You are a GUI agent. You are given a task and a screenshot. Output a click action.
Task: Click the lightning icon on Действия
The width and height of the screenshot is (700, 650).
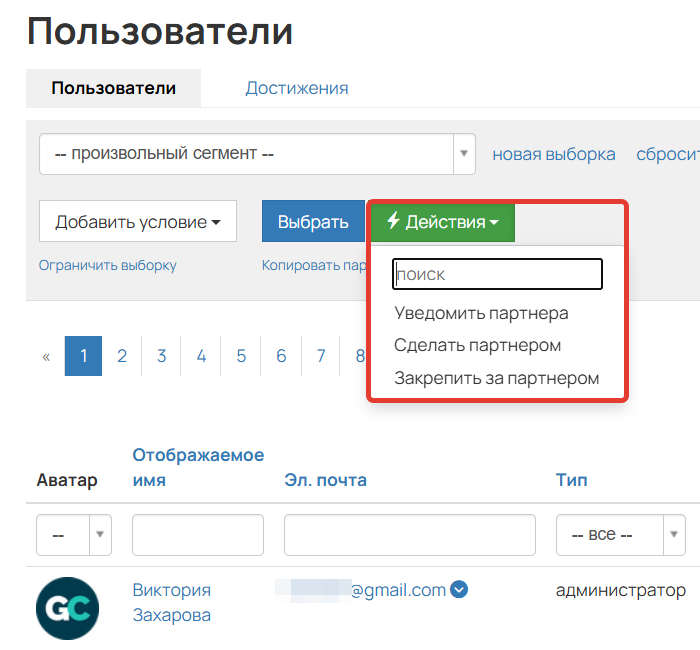pos(393,221)
